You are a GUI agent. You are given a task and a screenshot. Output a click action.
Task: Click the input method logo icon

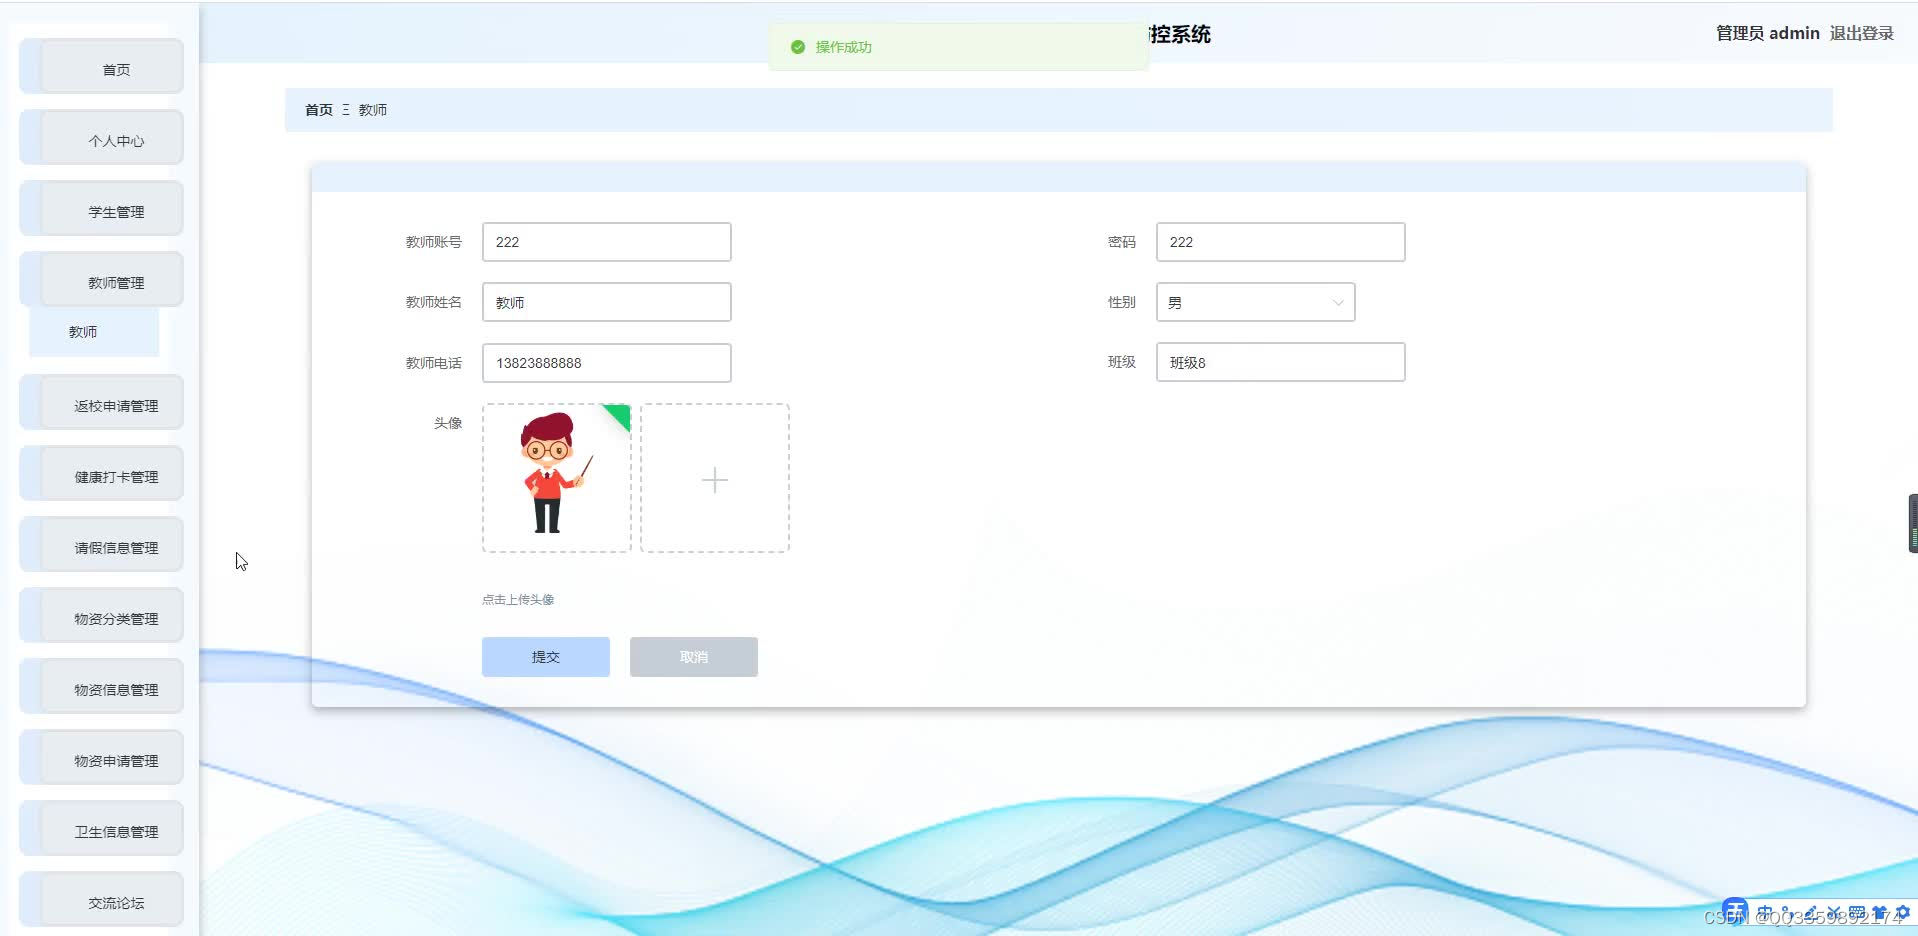(x=1735, y=912)
